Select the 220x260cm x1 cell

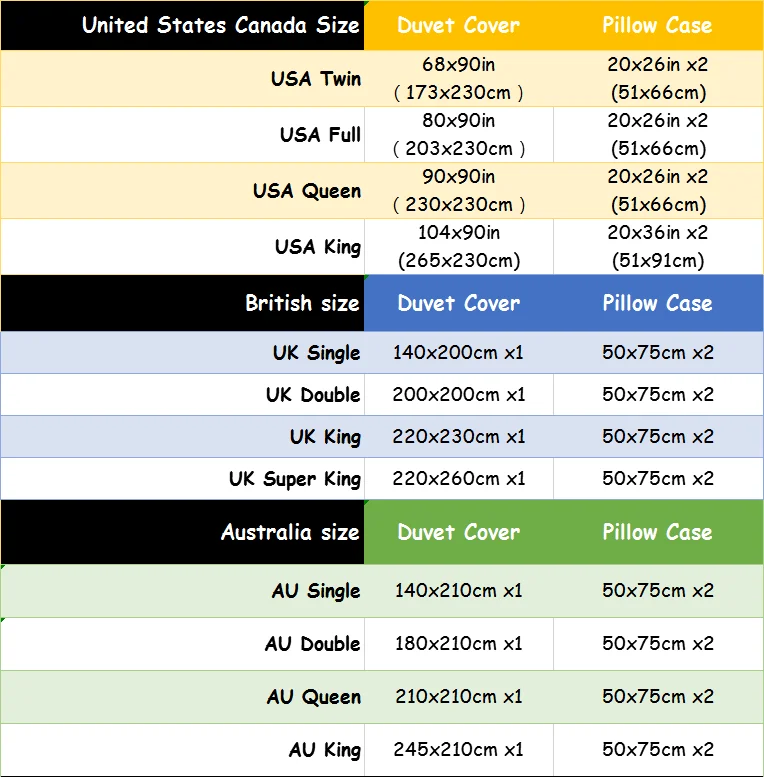[459, 479]
